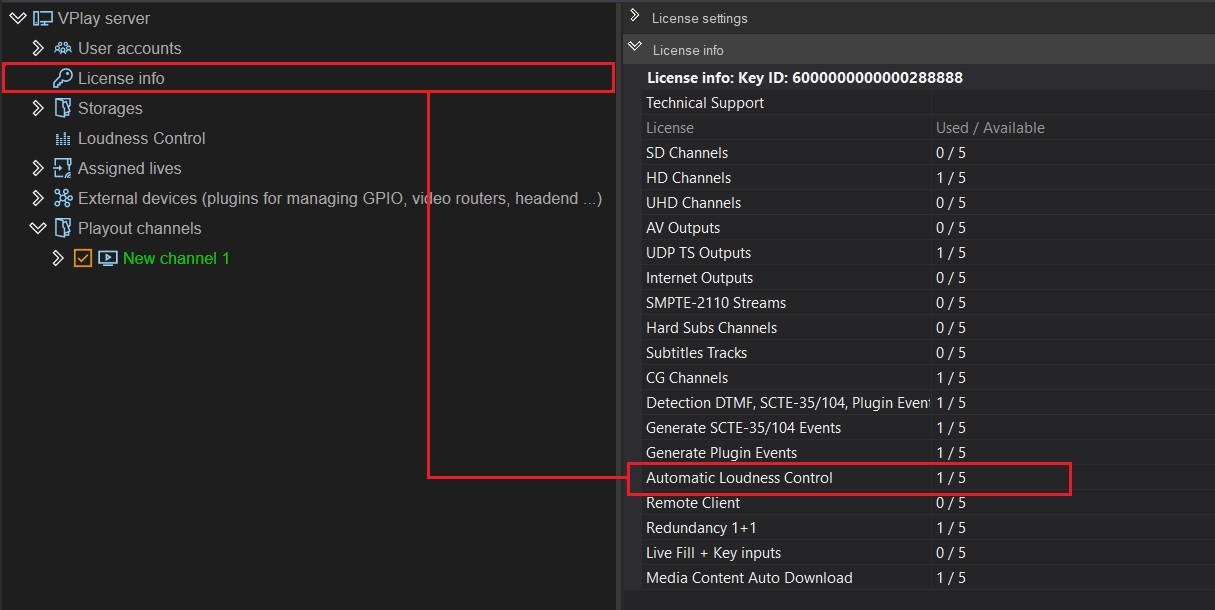Toggle the New channel 1 checkbox
The image size is (1215, 610).
[83, 258]
